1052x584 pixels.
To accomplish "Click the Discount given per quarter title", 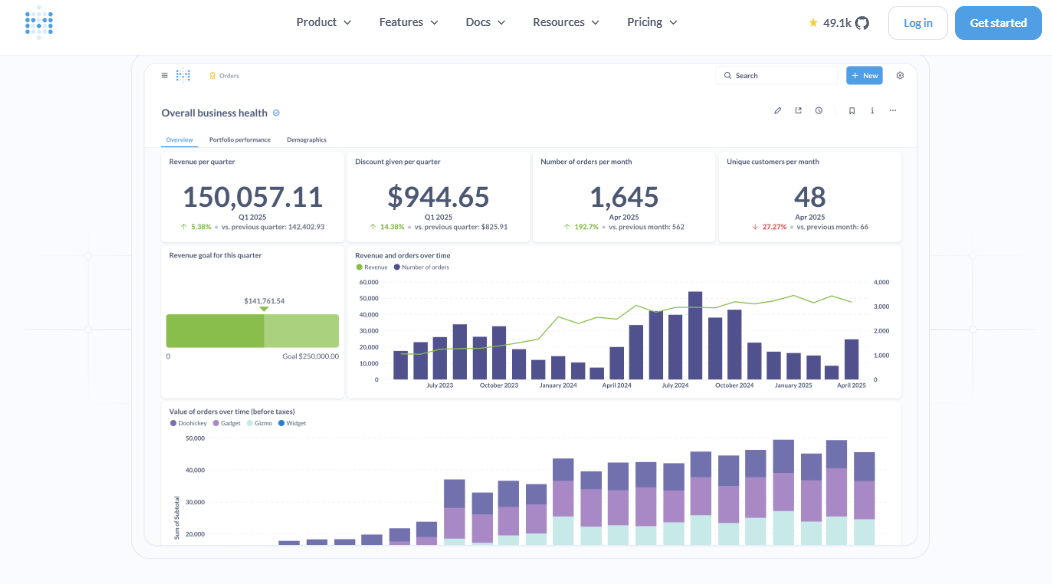I will click(x=398, y=162).
